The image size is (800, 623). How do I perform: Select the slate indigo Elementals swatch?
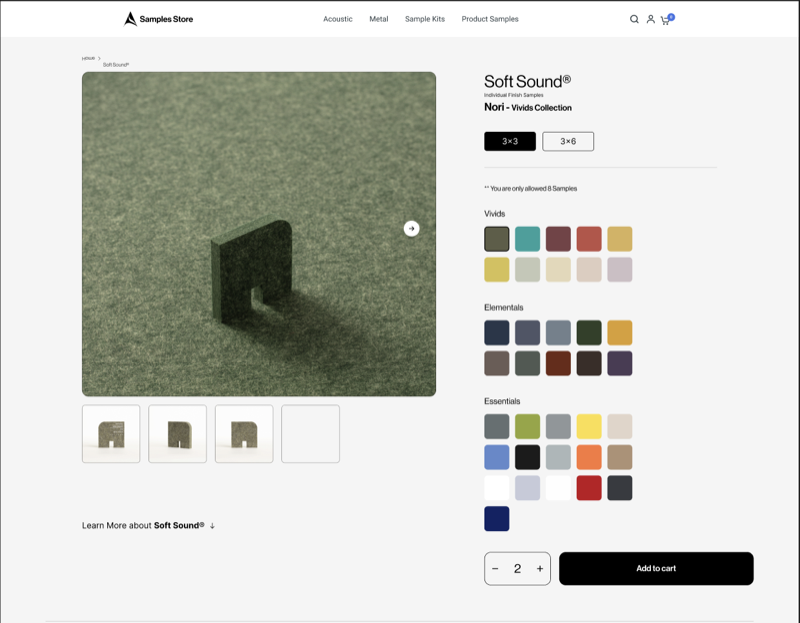[527, 333]
